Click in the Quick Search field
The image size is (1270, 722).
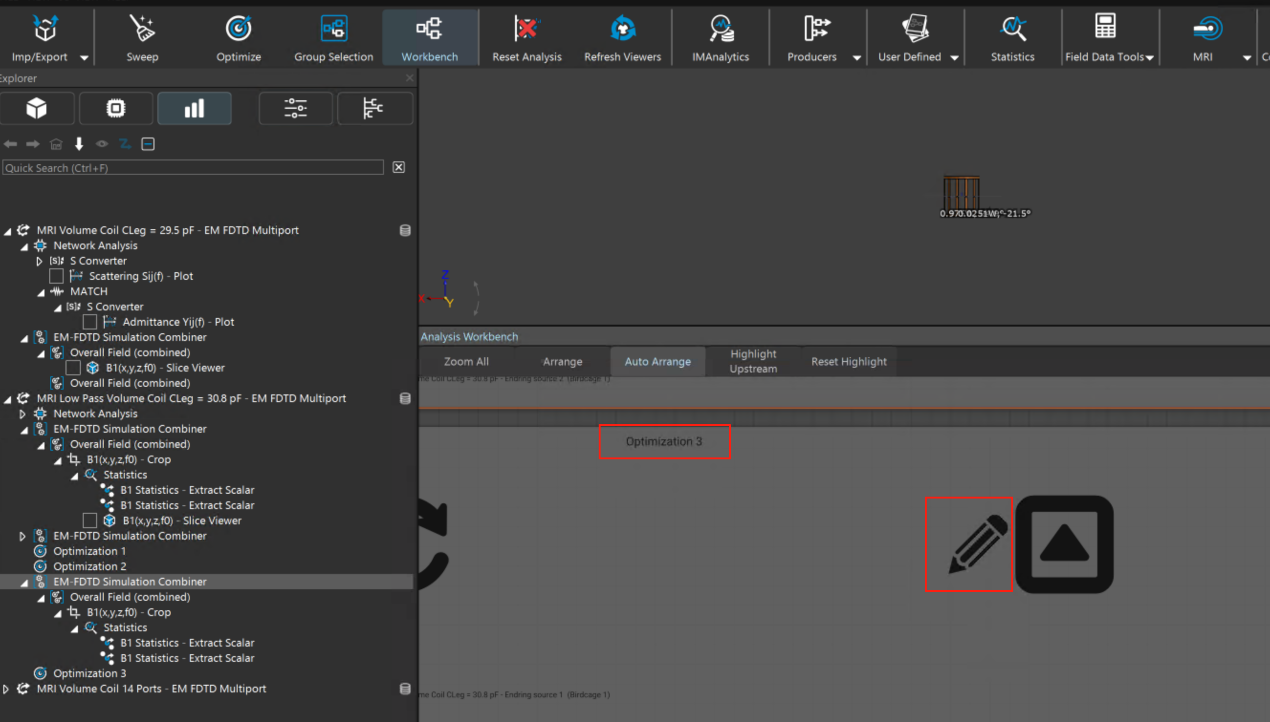[x=193, y=168]
